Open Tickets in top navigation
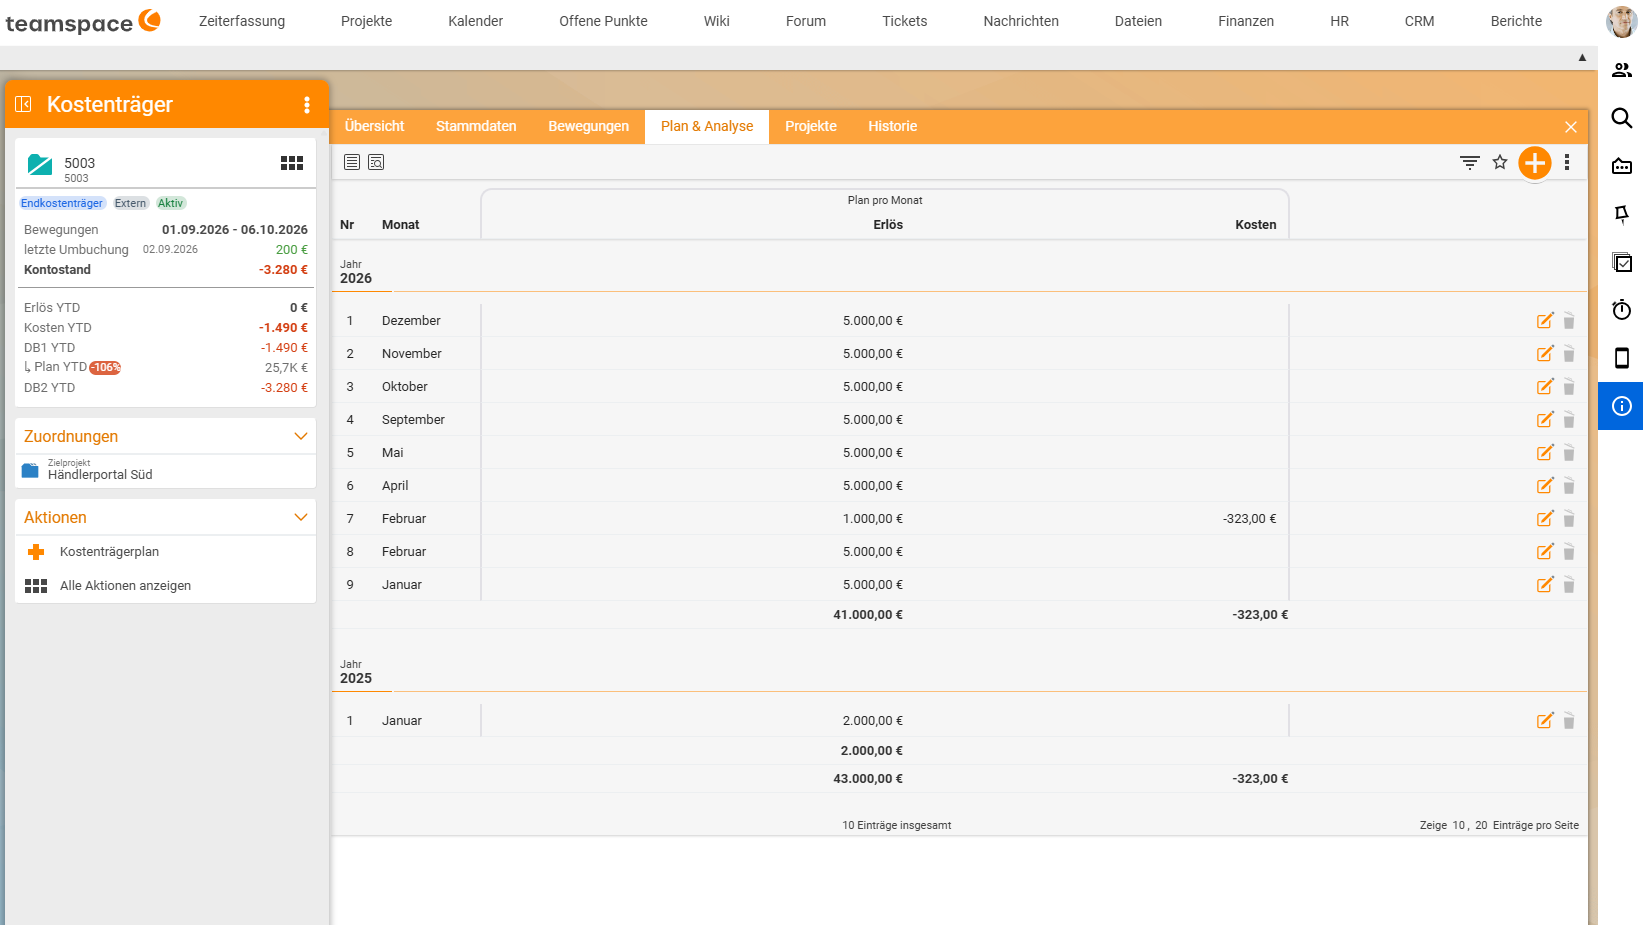The width and height of the screenshot is (1643, 925). click(905, 21)
